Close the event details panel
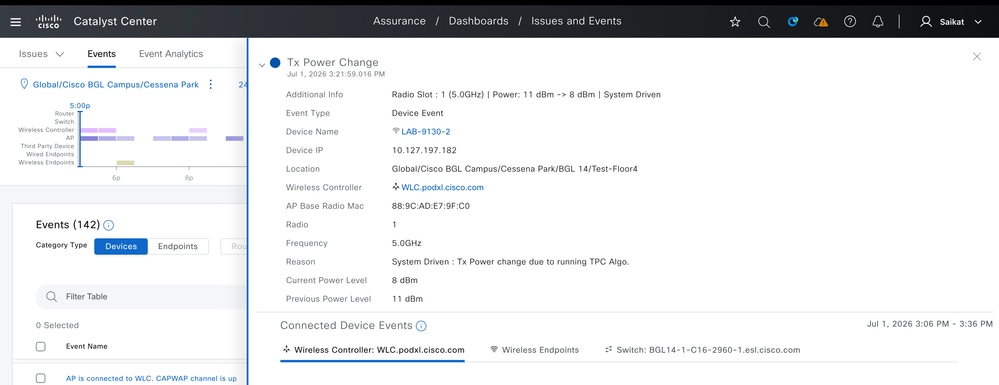Screen dimensions: 999x385 pos(977,56)
